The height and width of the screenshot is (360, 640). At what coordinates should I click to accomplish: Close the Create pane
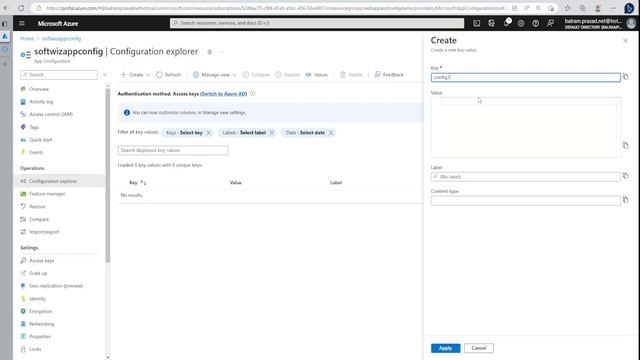pyautogui.click(x=625, y=41)
